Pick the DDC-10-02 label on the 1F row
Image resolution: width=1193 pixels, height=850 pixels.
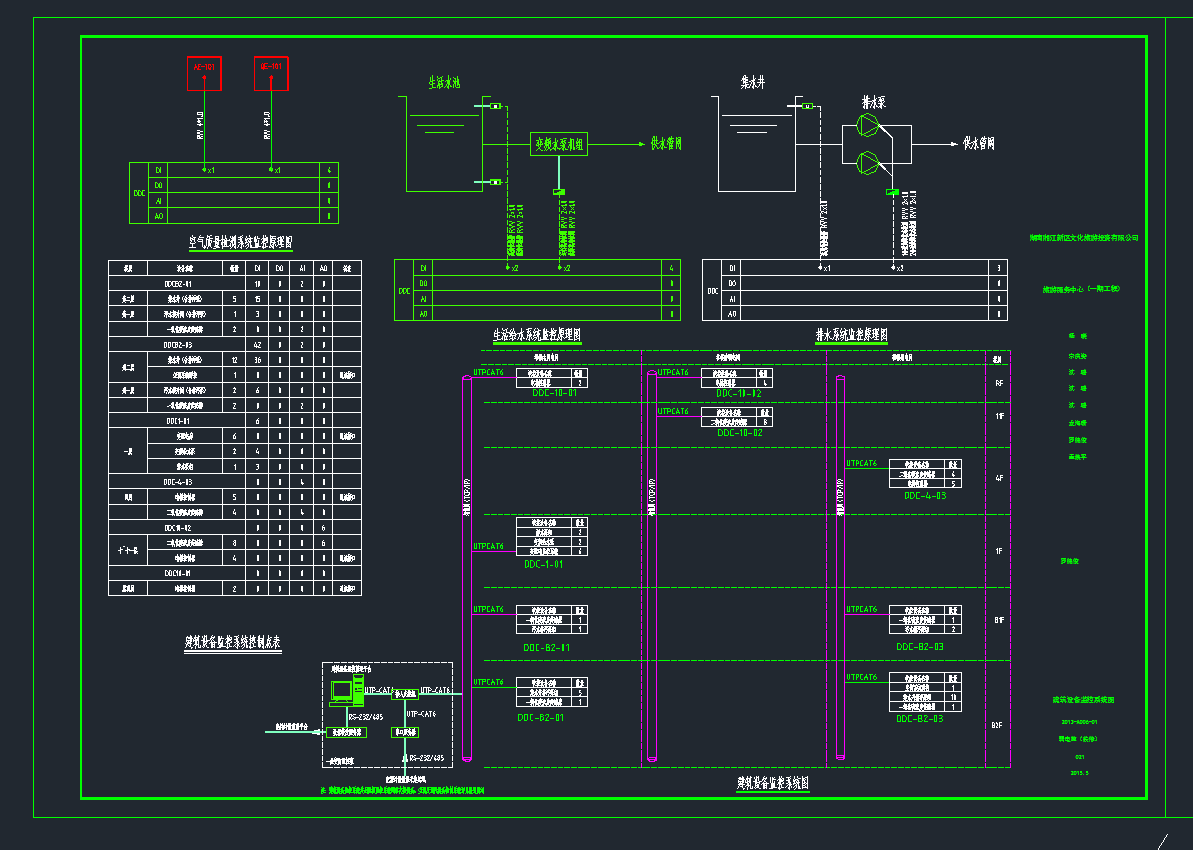[x=739, y=433]
